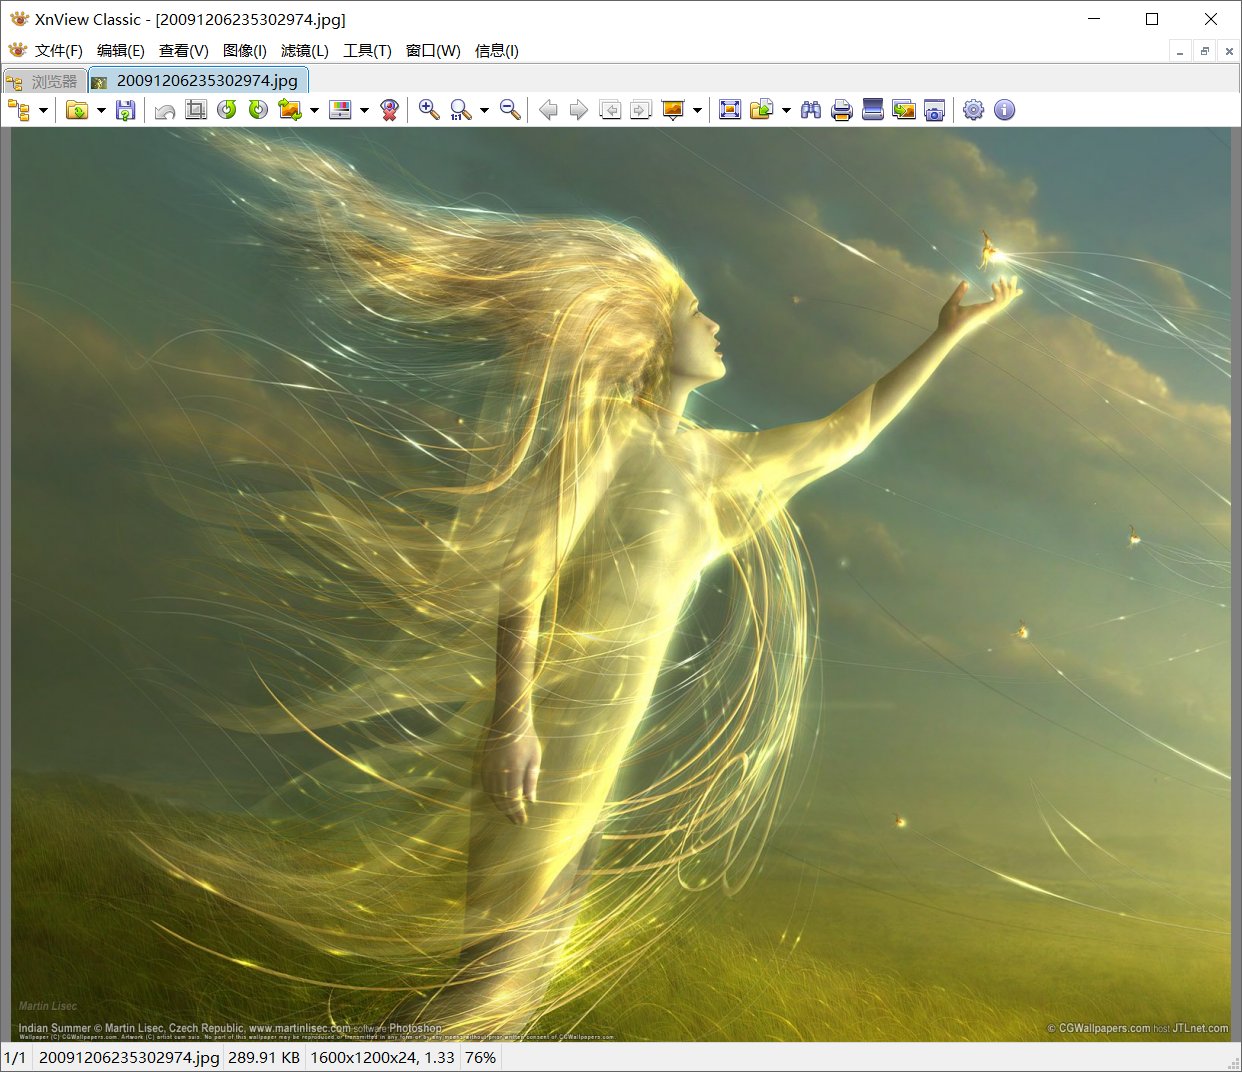Open the browser tree view icon
Screen dimensions: 1242x1072
pyautogui.click(x=18, y=110)
